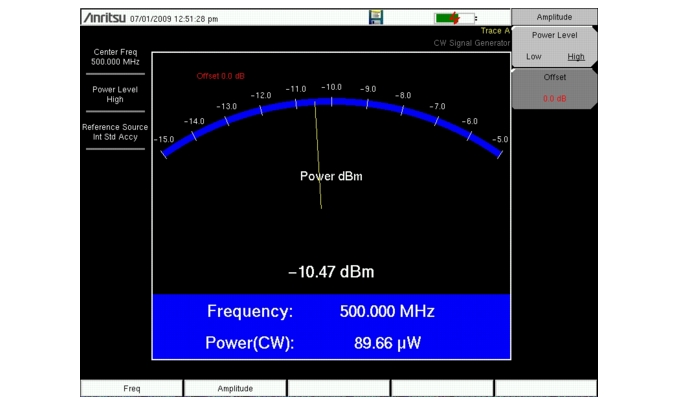Click the -8.0 gauge scale label
Screen dimensions: 688x405
[403, 96]
